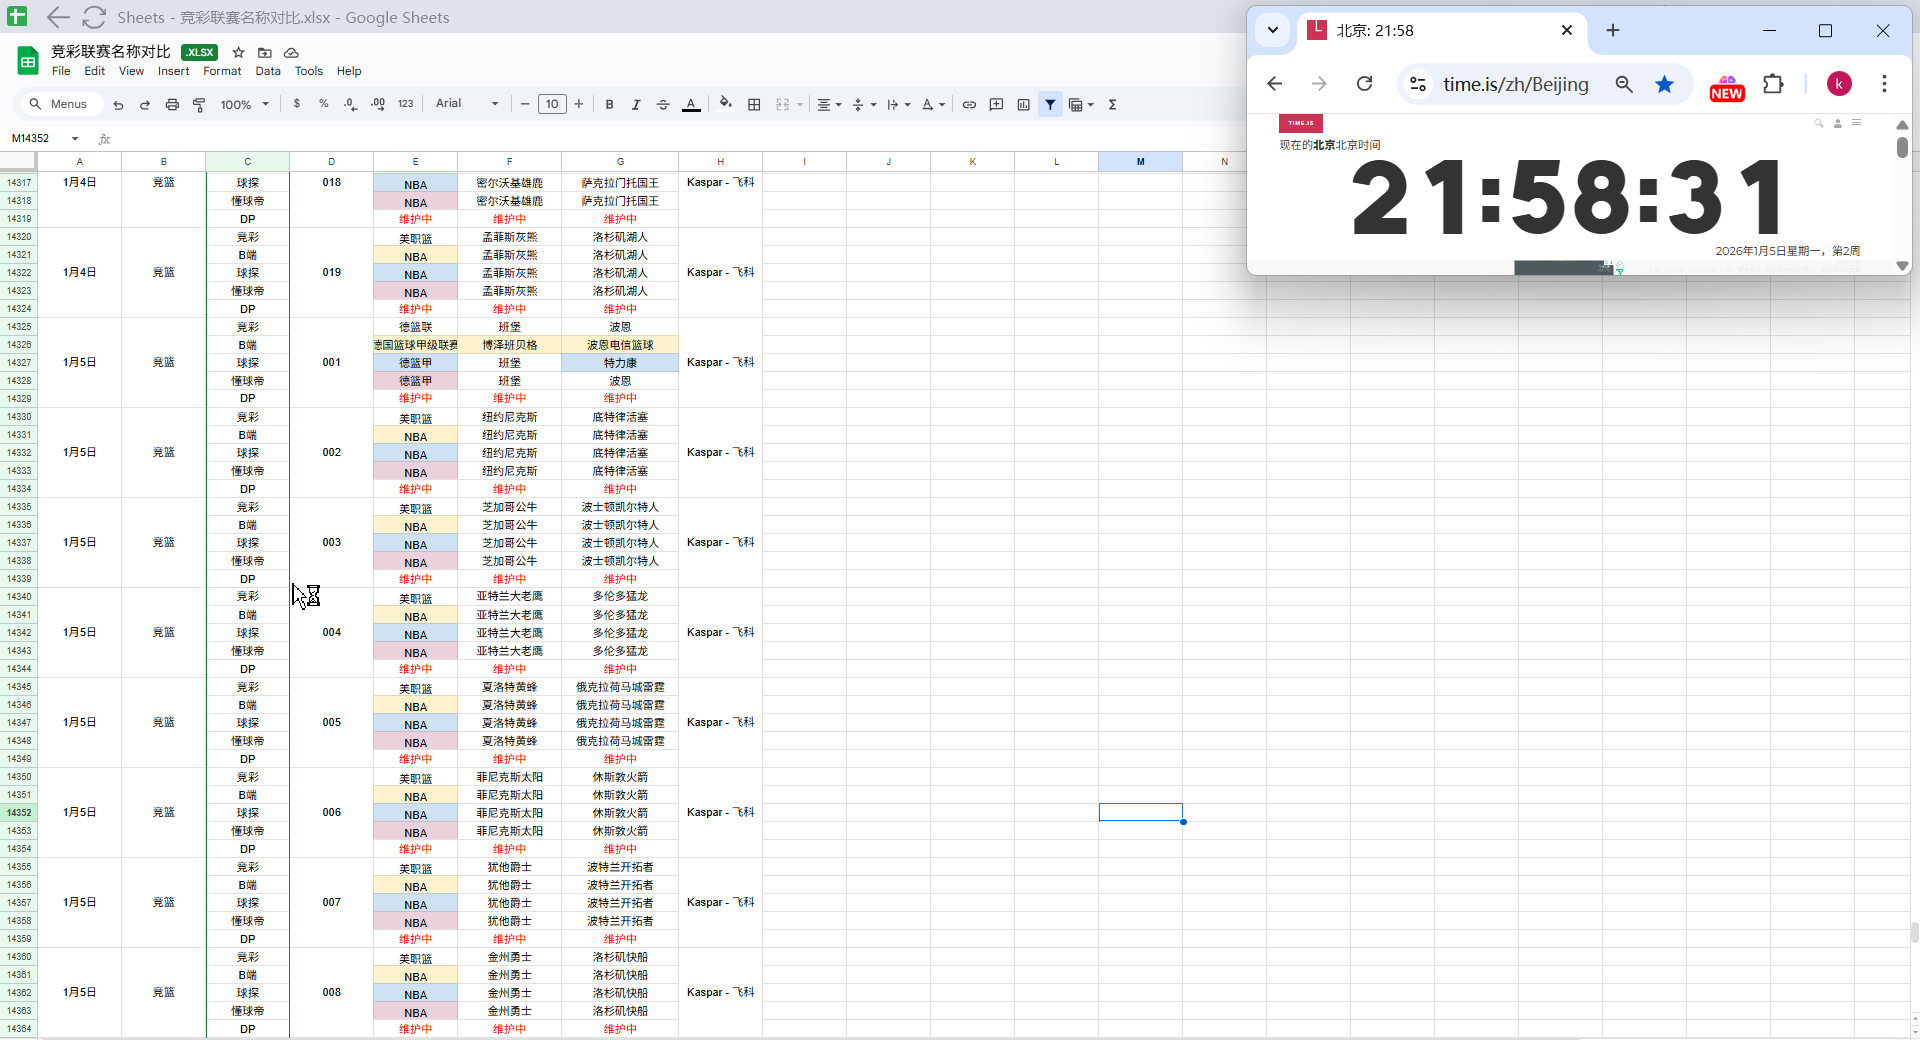1920x1040 pixels.
Task: Toggle the filter button
Action: pyautogui.click(x=1050, y=104)
